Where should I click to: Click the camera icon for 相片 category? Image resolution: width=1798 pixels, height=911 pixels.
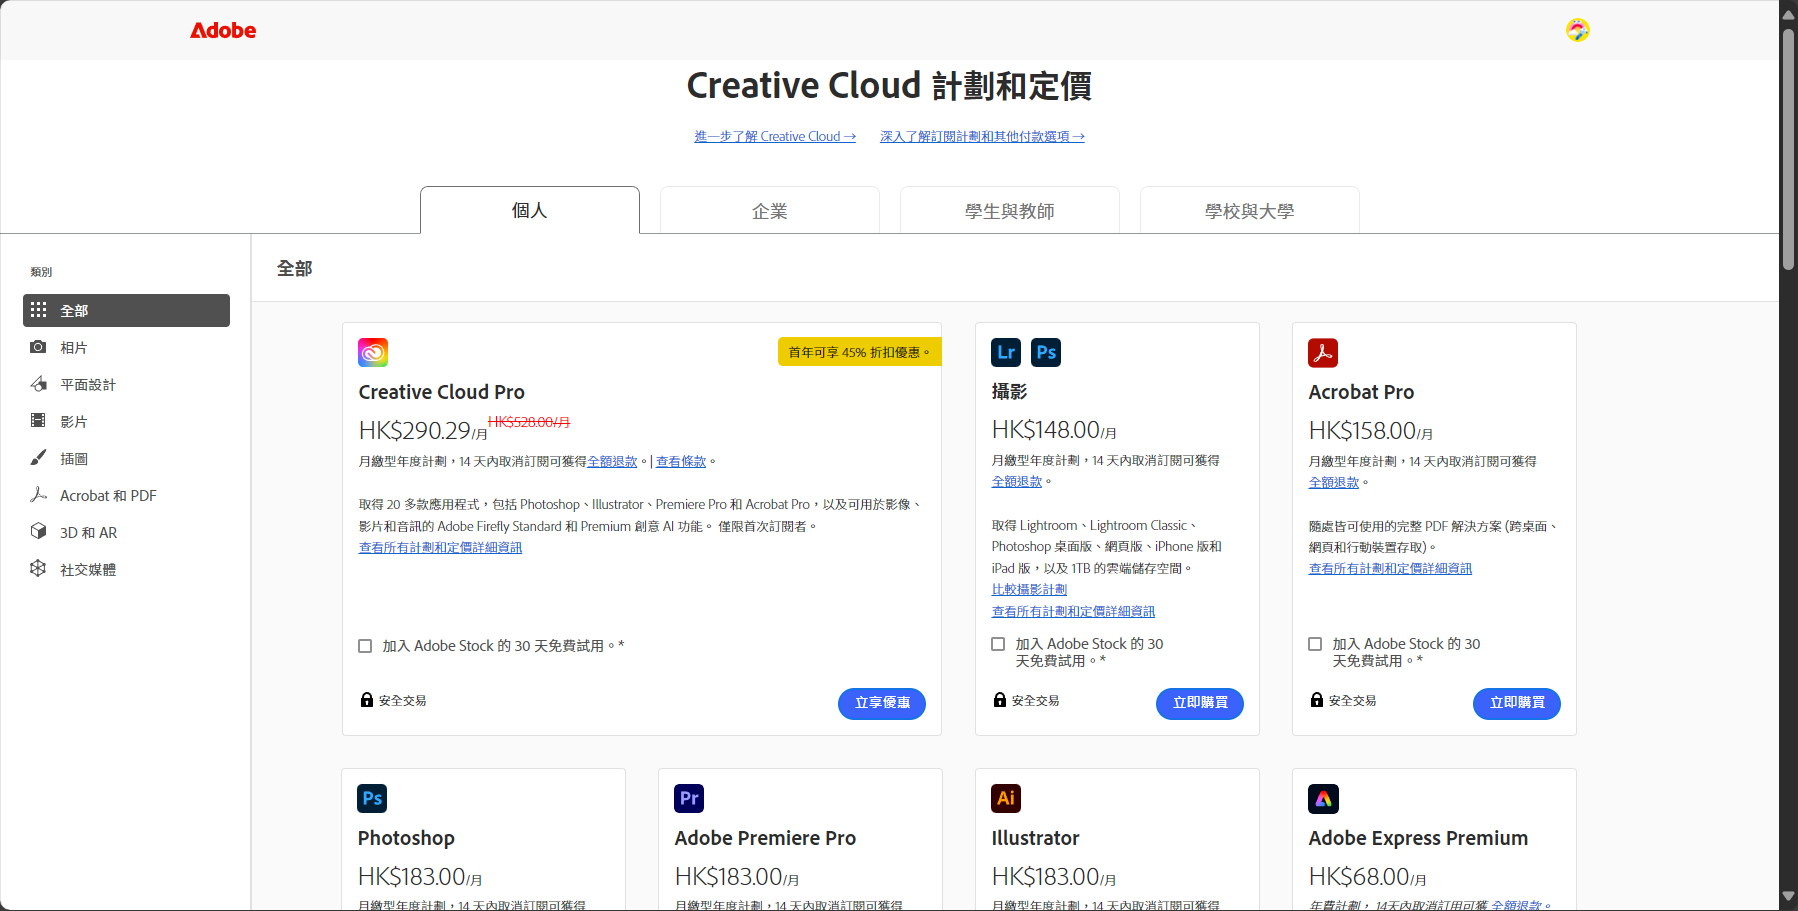tap(38, 347)
